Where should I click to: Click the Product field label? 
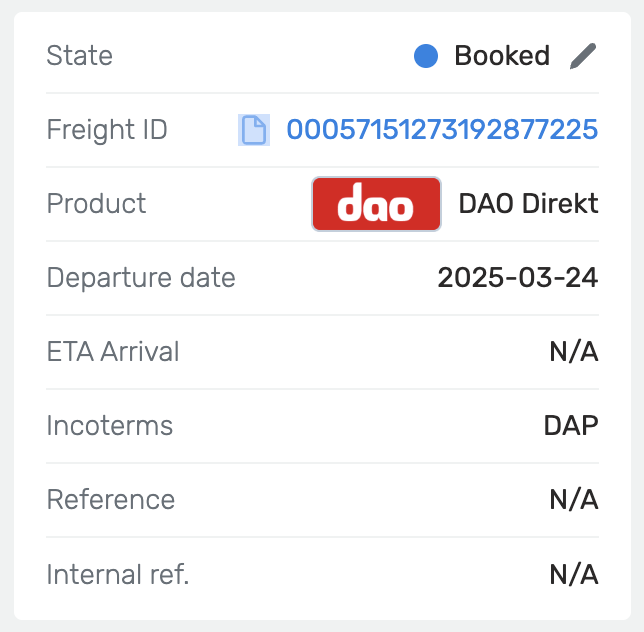click(97, 204)
